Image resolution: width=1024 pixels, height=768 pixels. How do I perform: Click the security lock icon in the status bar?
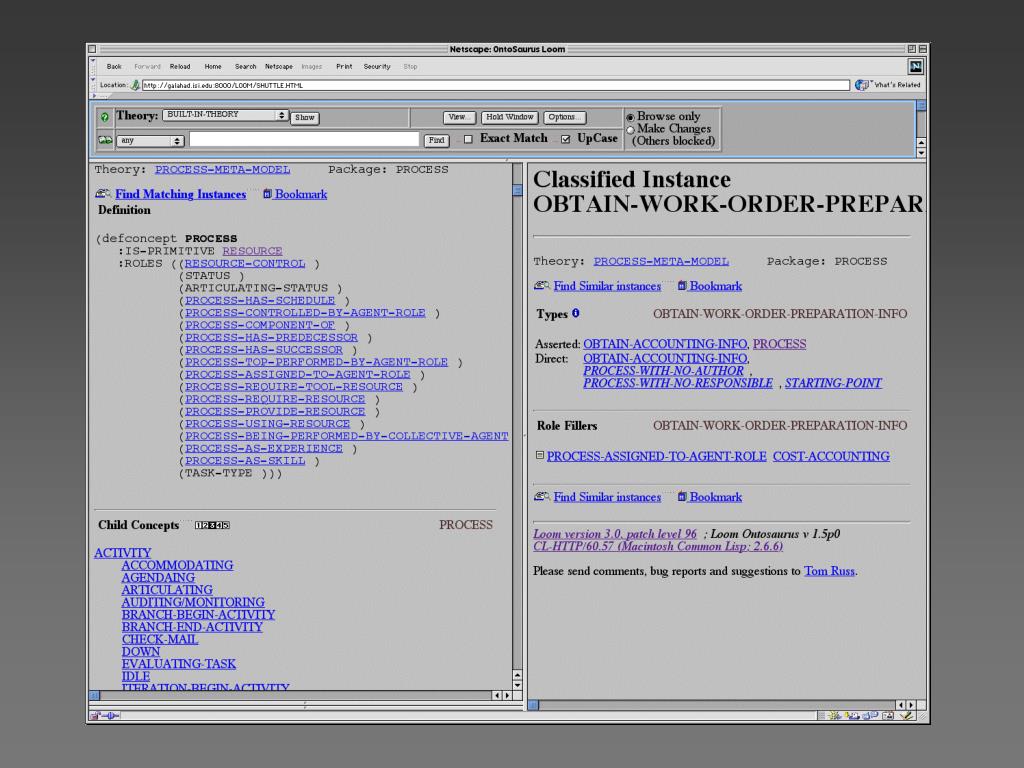click(95, 715)
